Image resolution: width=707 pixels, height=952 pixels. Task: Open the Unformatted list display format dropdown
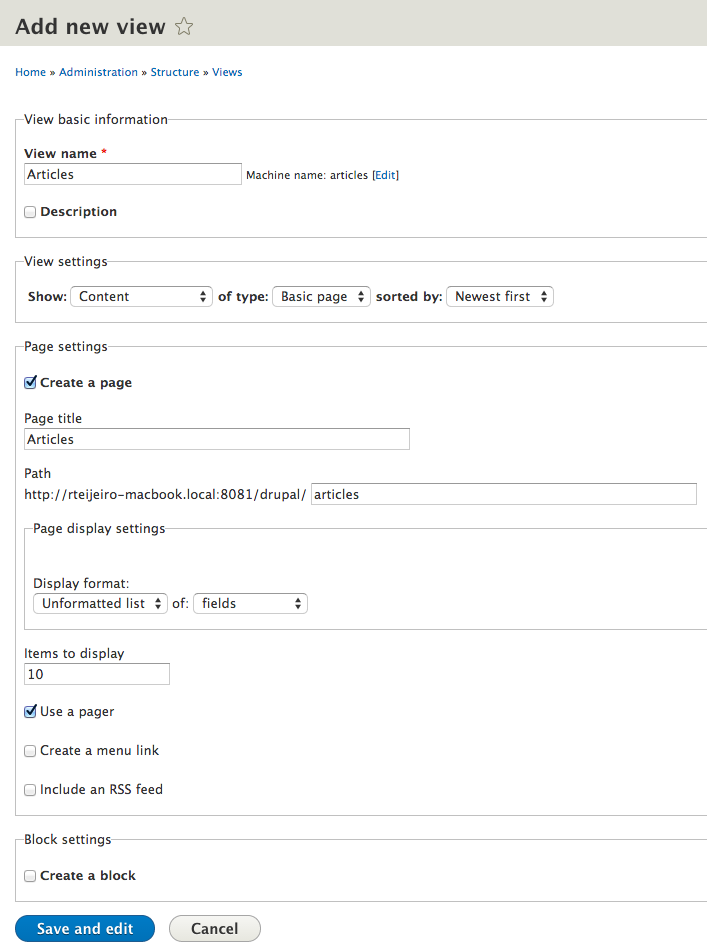tap(100, 604)
